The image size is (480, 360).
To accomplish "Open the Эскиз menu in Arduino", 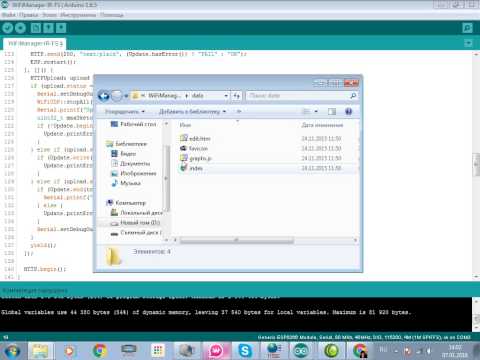I will tap(49, 15).
